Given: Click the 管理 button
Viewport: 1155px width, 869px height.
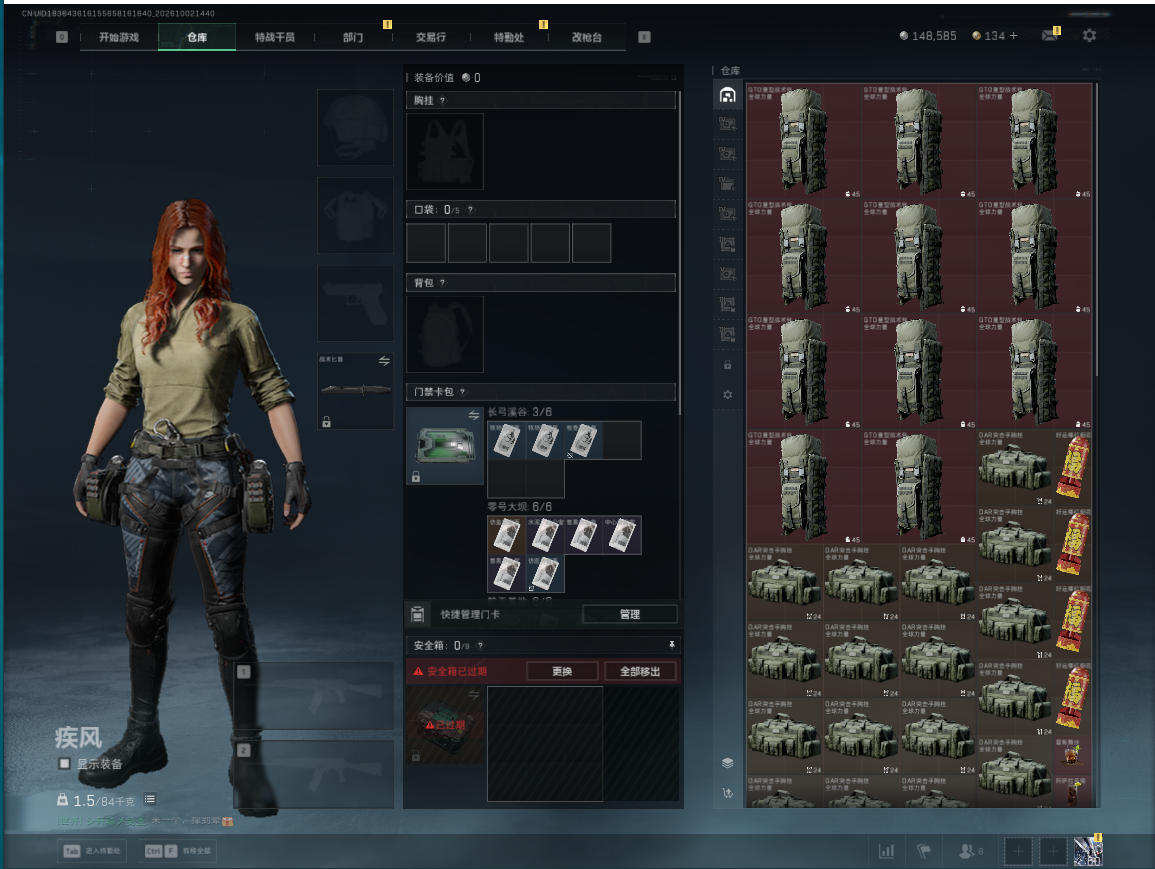Looking at the screenshot, I should (630, 614).
